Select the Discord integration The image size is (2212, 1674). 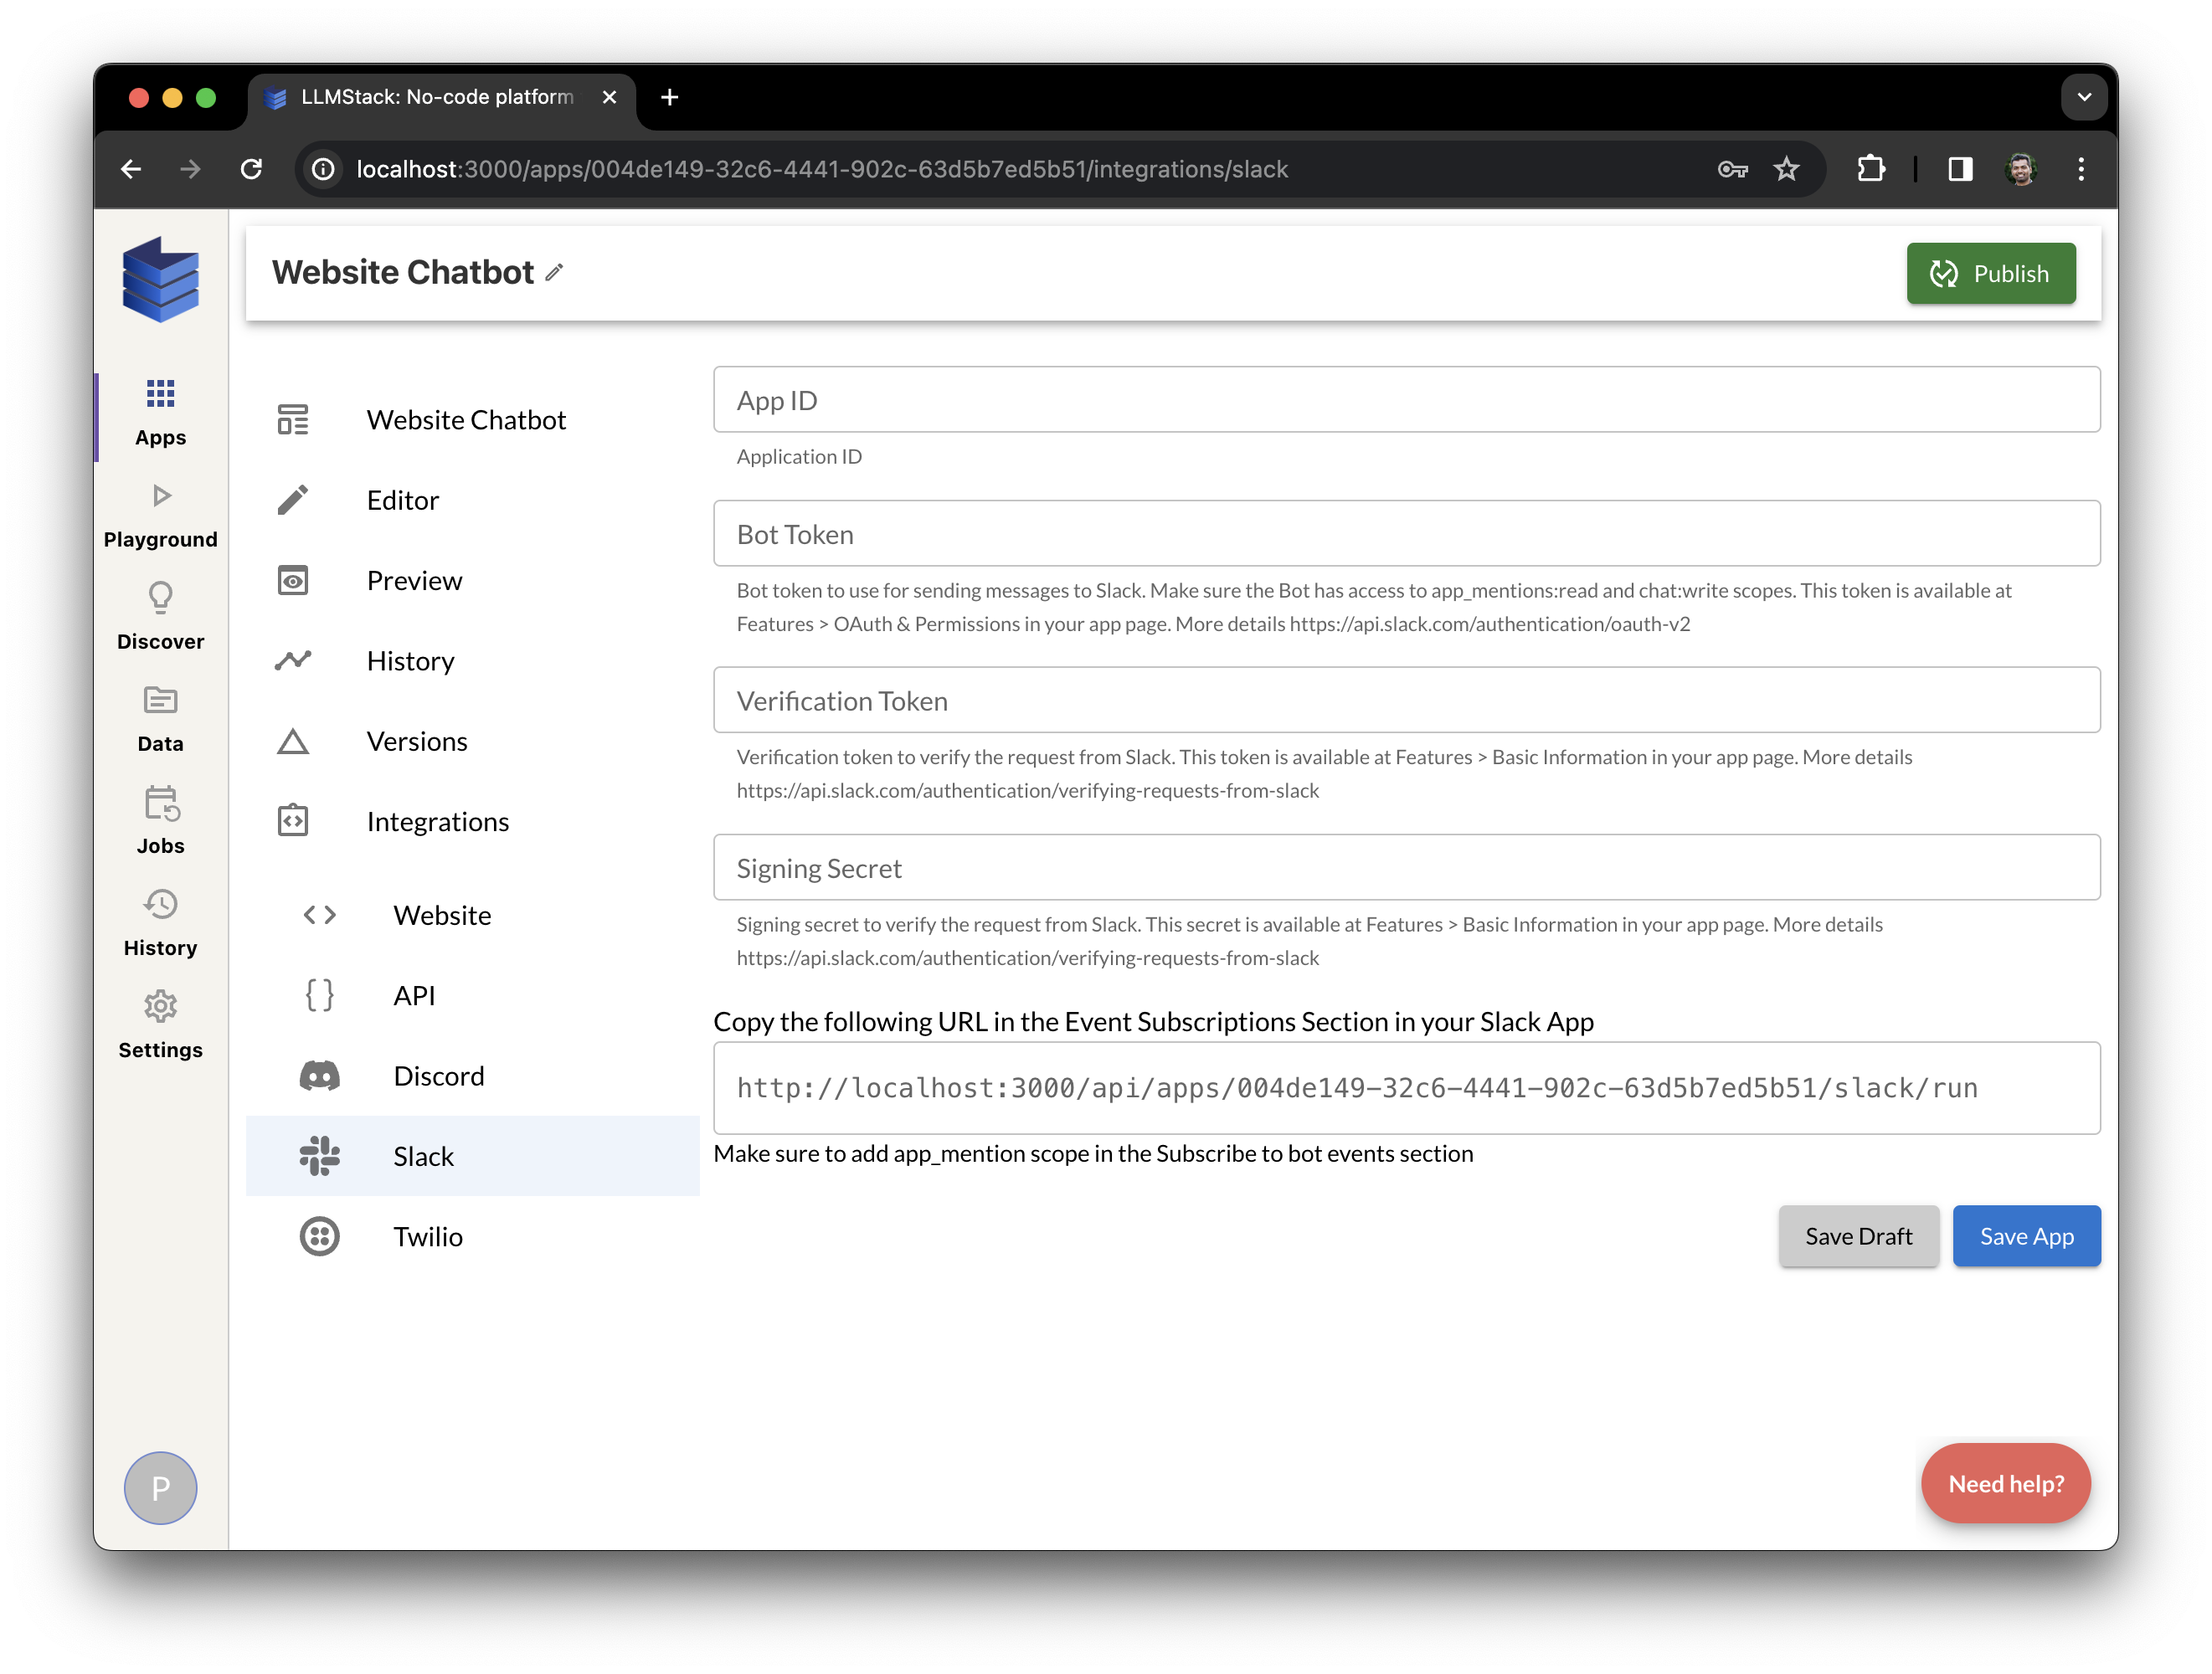coord(439,1075)
